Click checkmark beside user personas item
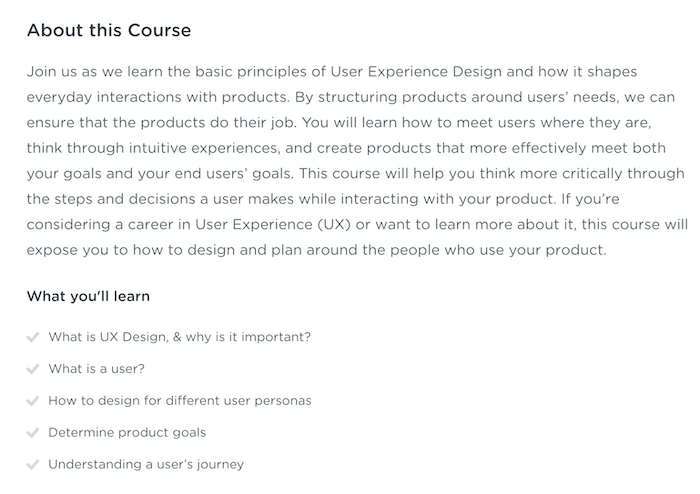This screenshot has height=494, width=700. coord(33,401)
